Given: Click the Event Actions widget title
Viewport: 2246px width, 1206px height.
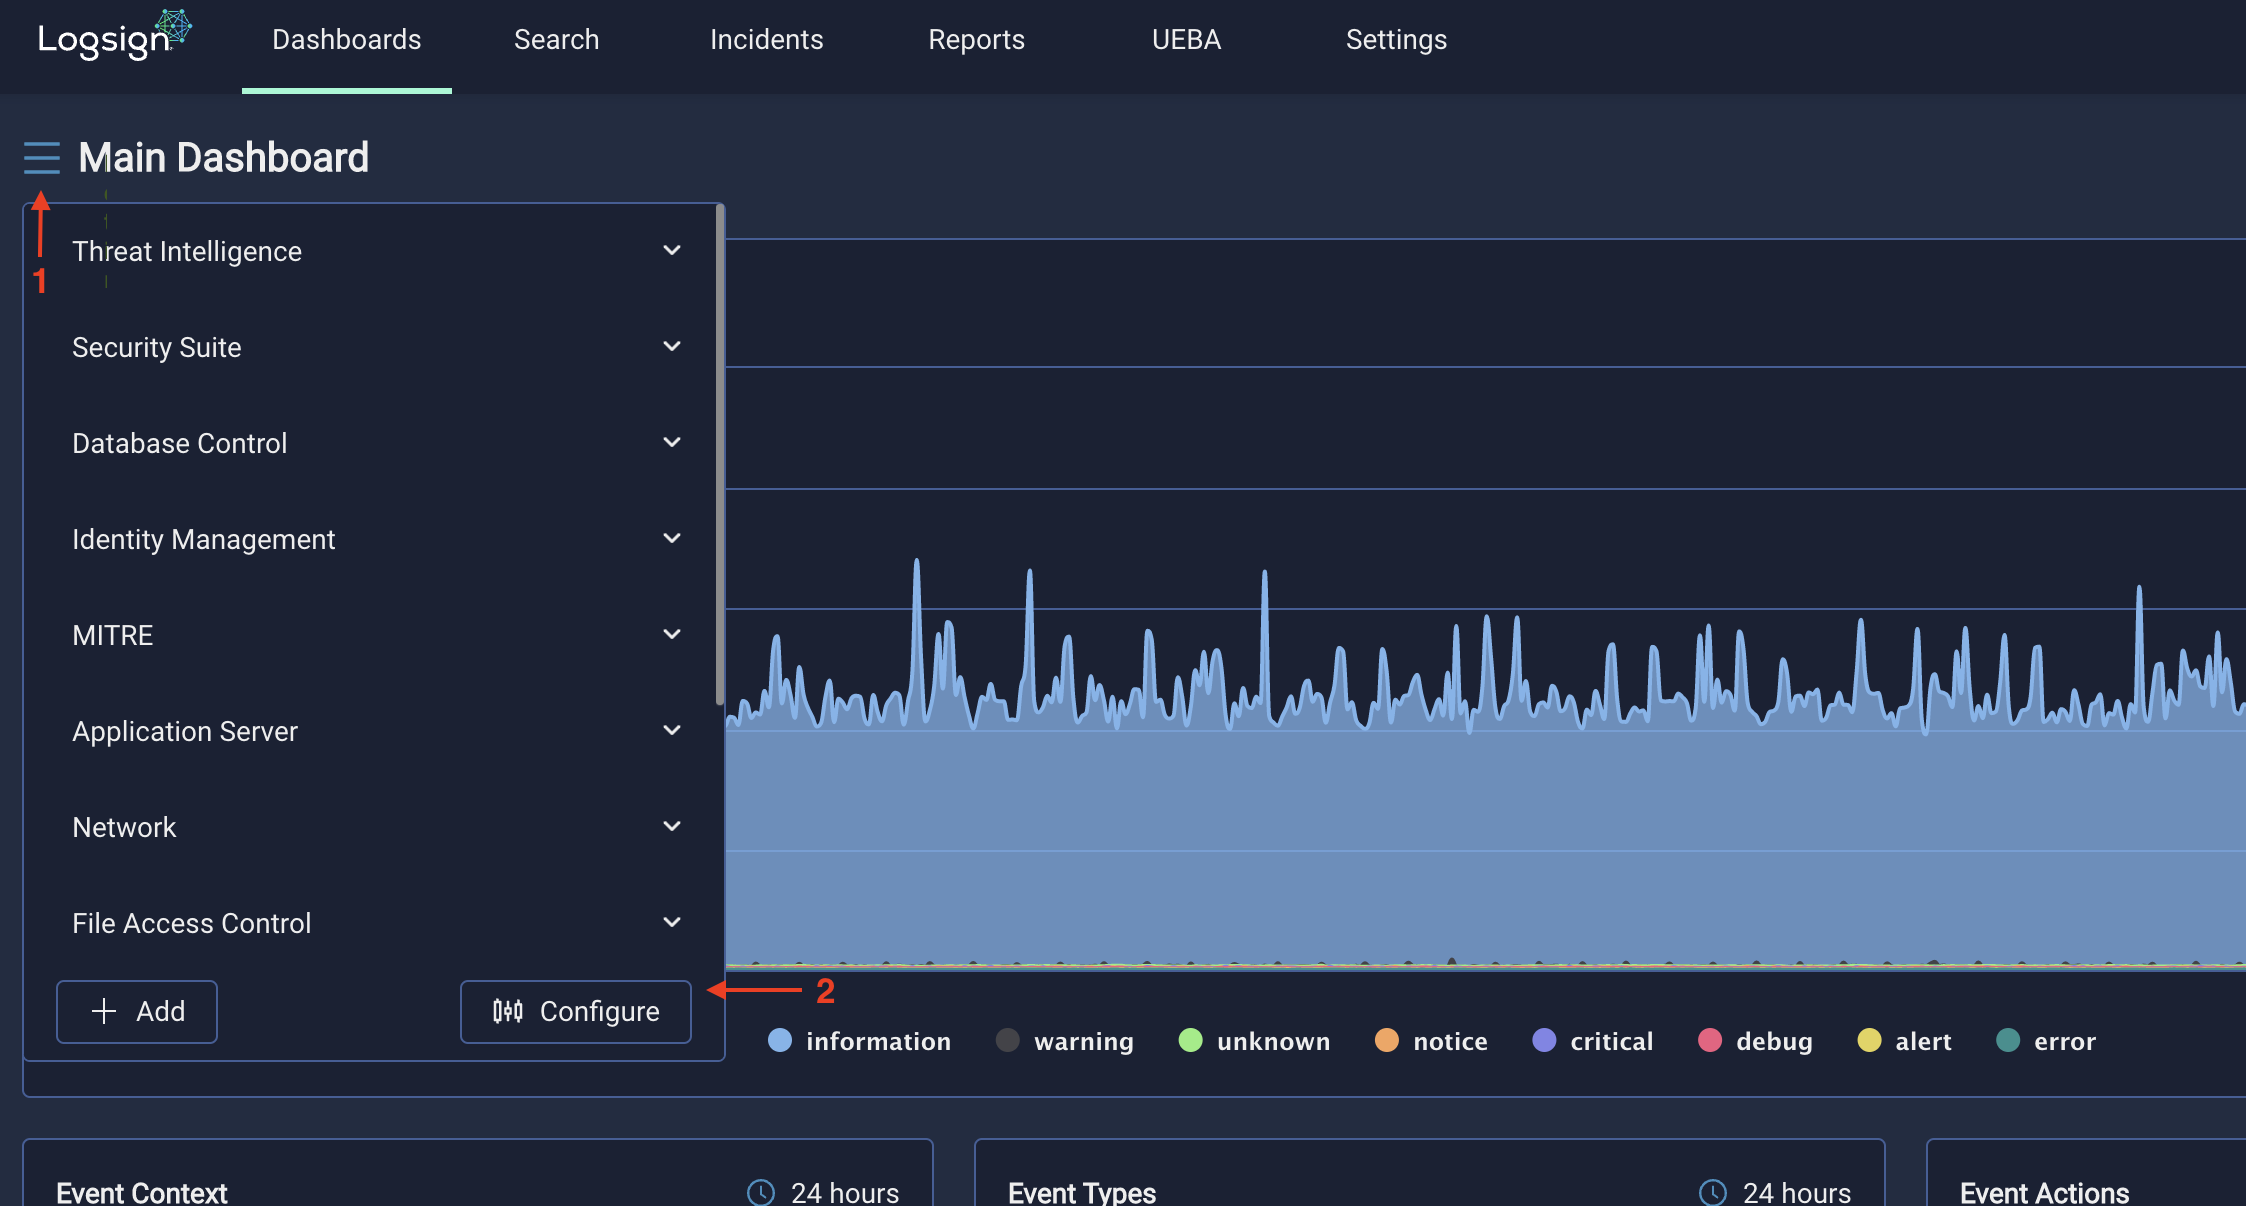Looking at the screenshot, I should point(2044,1192).
